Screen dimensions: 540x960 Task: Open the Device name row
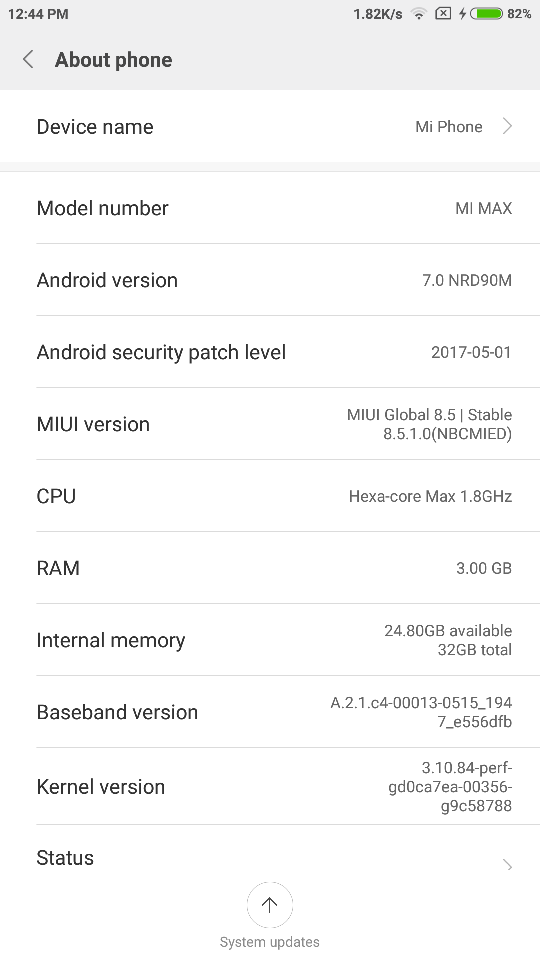(x=270, y=126)
